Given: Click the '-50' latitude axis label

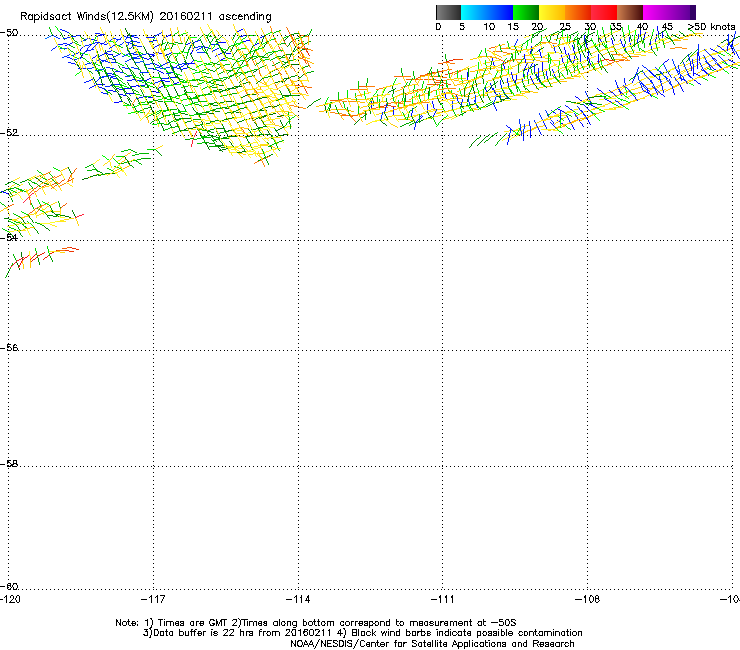Looking at the screenshot, I should click(9, 33).
